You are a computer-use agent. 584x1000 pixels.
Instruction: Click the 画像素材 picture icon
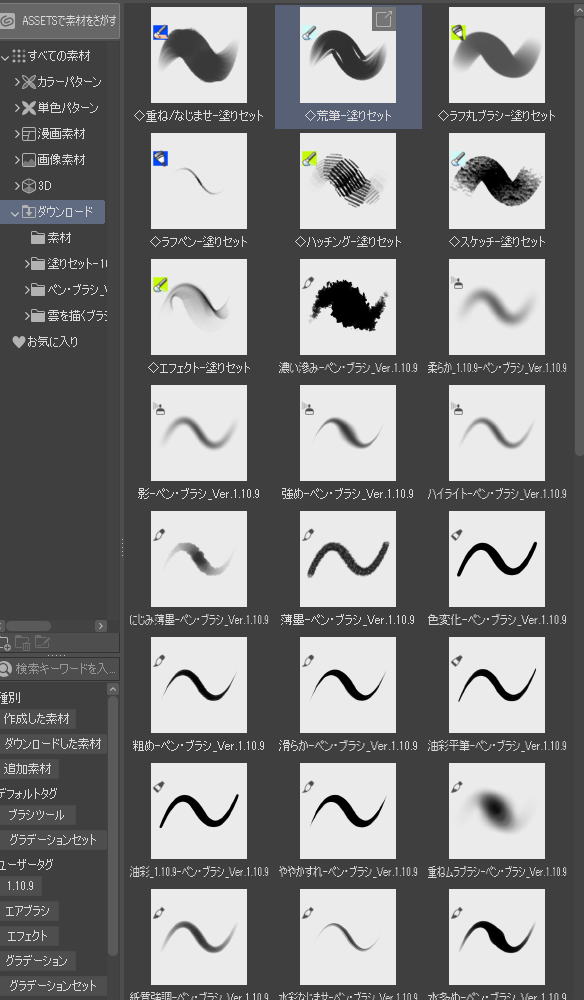click(28, 160)
